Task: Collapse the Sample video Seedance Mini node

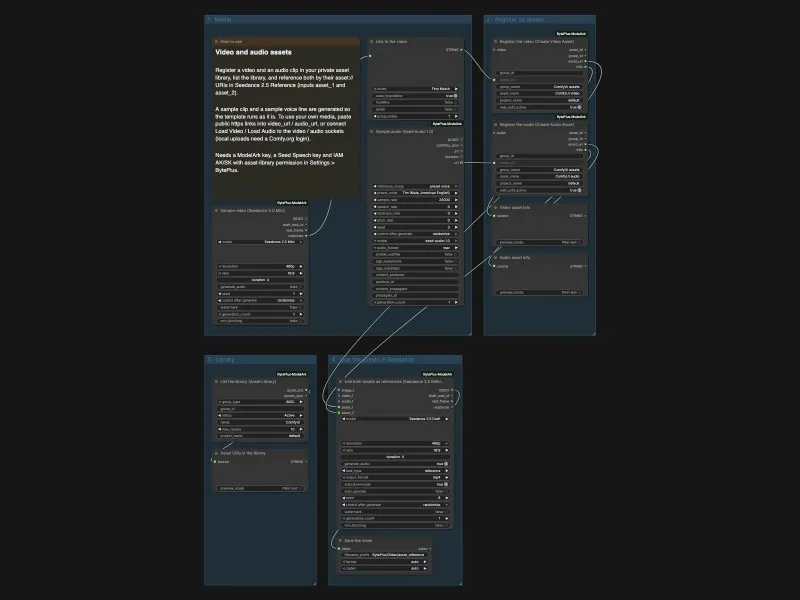Action: coord(216,210)
